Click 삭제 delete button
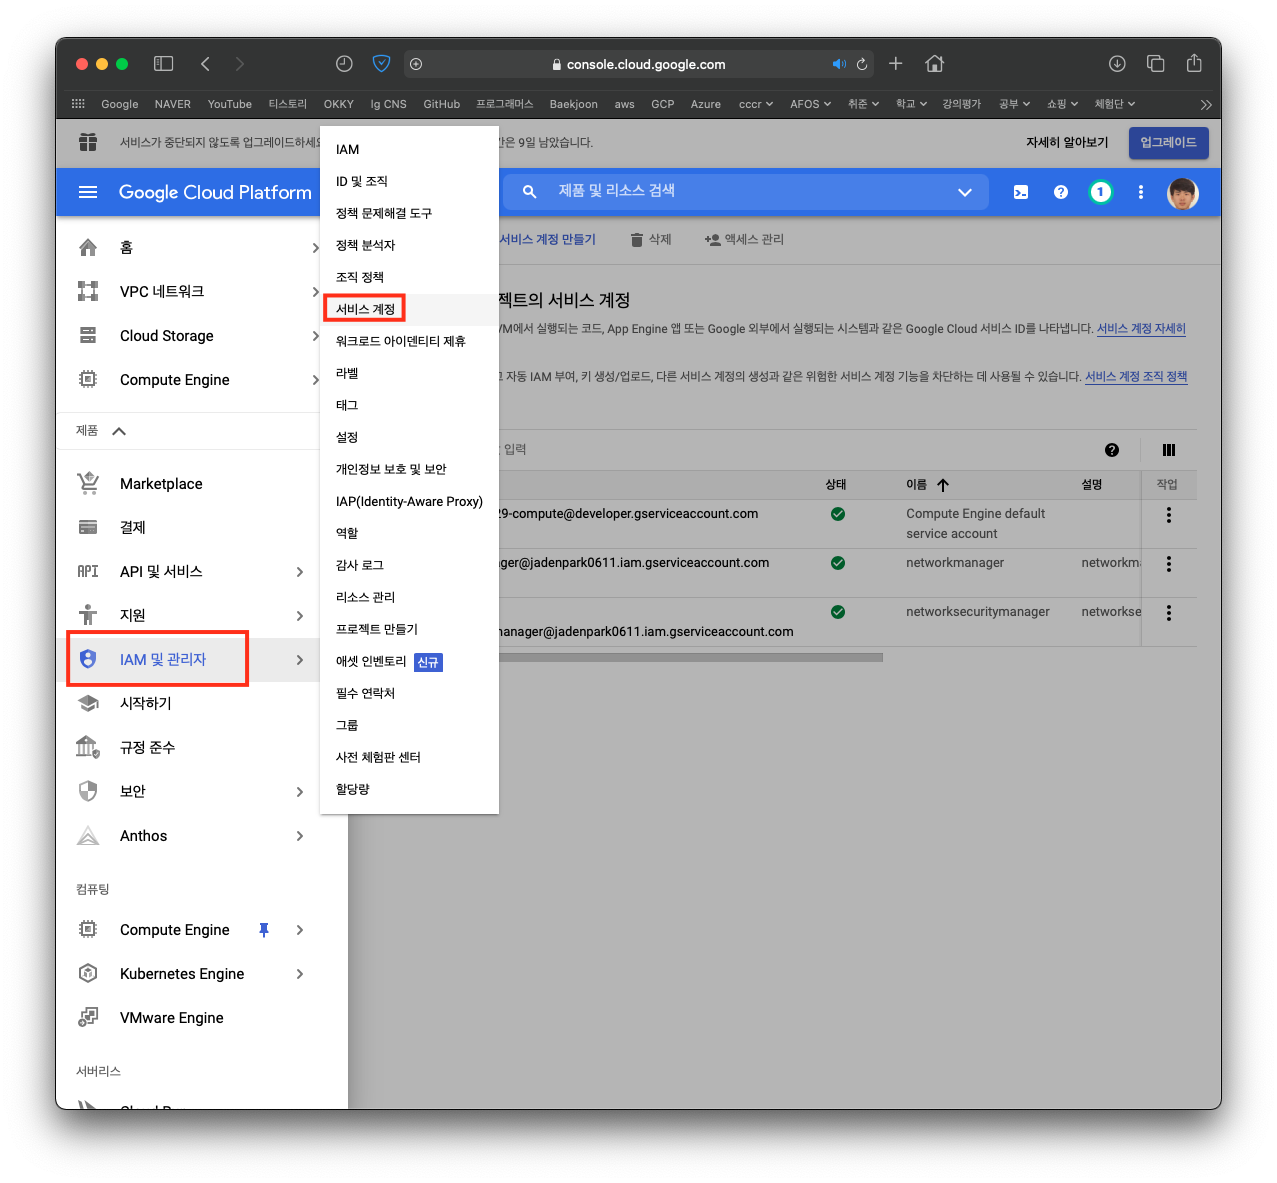Image resolution: width=1277 pixels, height=1183 pixels. point(651,240)
